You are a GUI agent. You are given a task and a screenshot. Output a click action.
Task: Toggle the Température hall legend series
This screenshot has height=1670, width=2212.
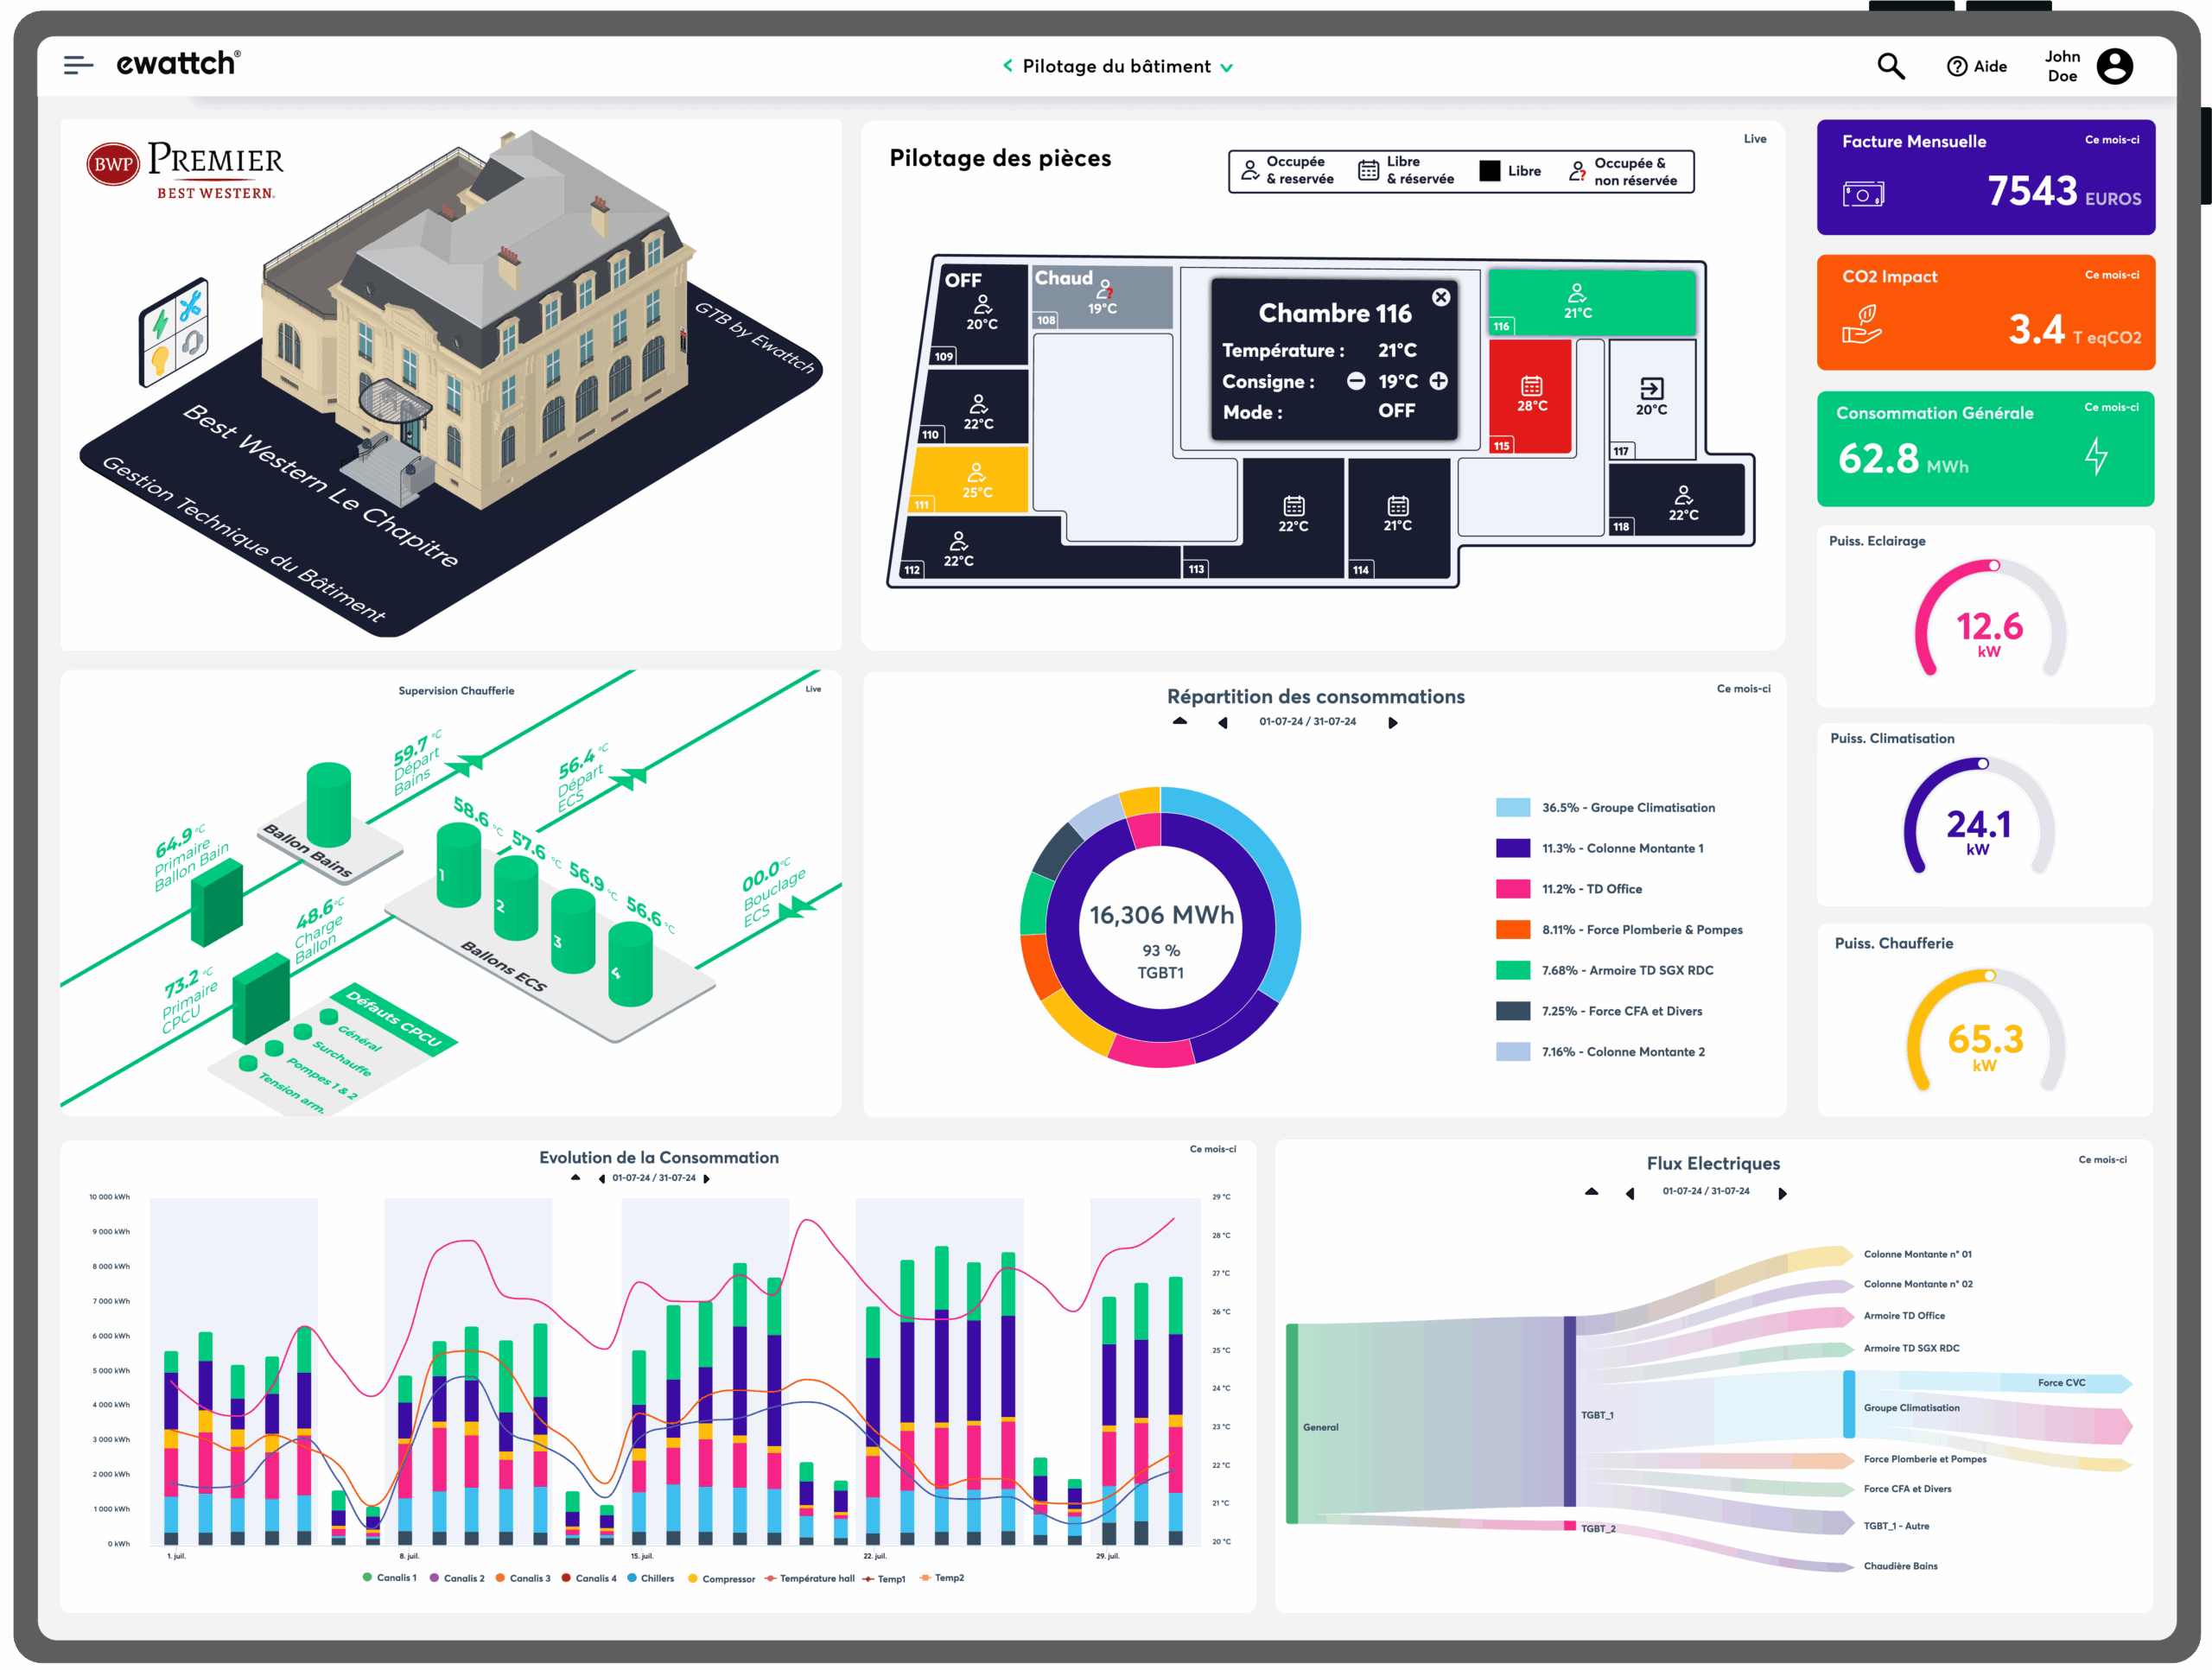coord(809,1578)
